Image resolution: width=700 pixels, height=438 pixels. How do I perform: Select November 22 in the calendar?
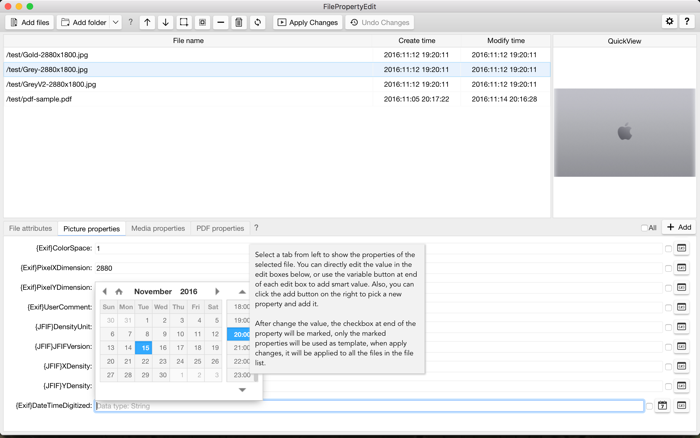[x=145, y=361]
